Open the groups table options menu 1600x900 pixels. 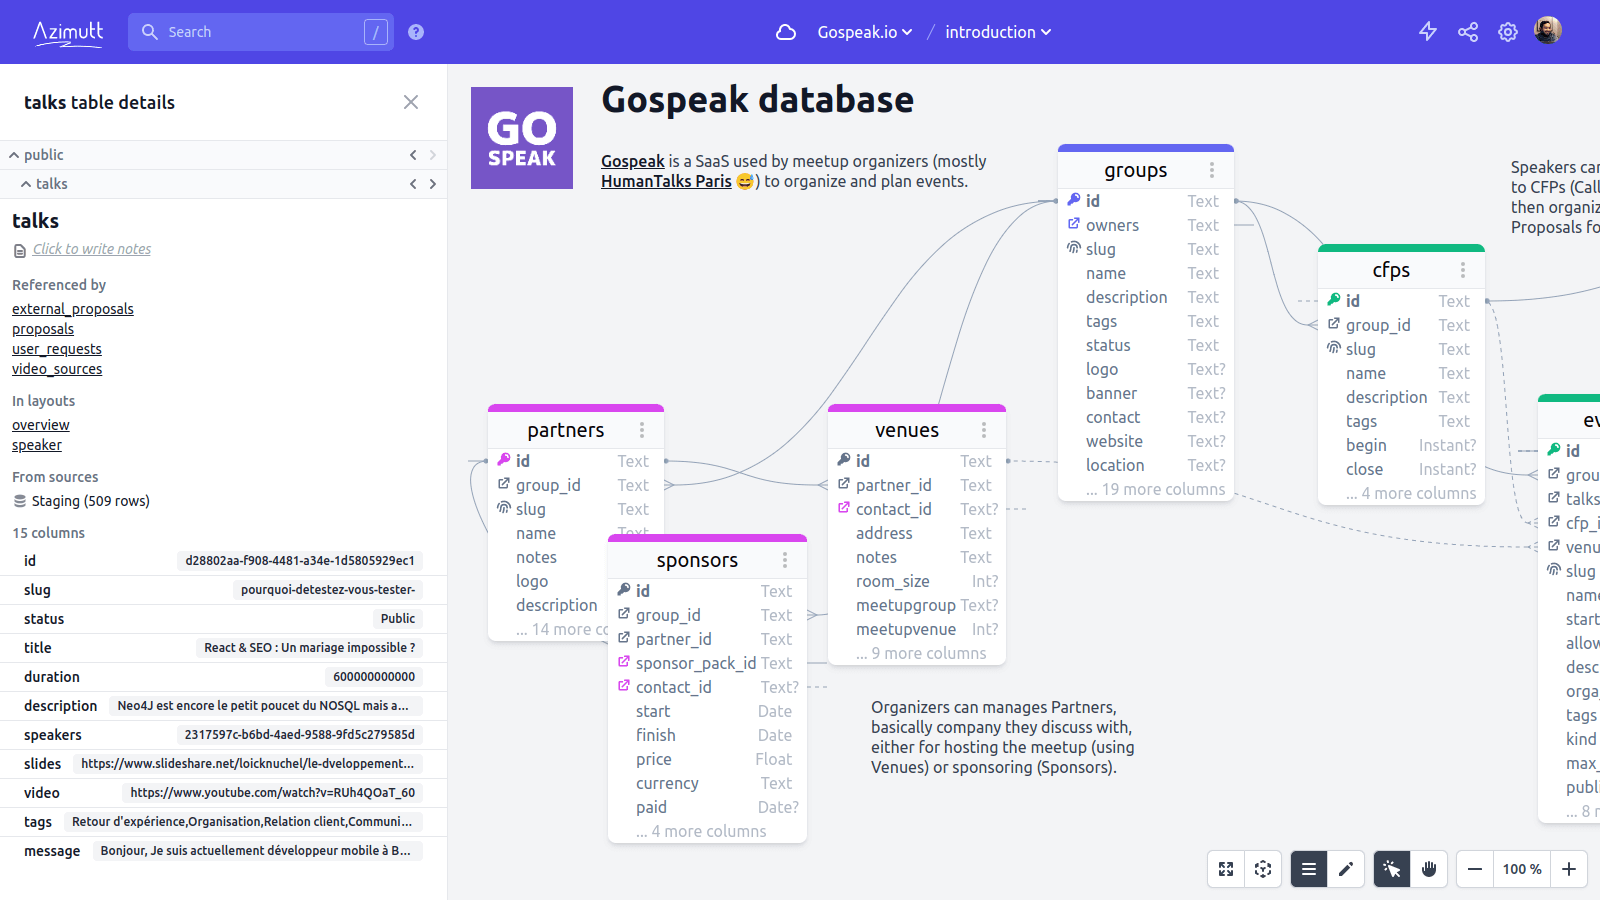coord(1213,170)
